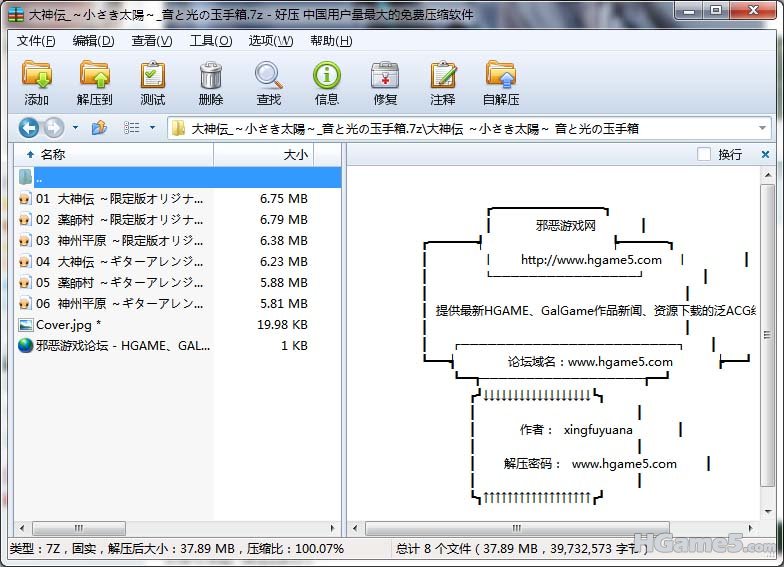Sort files by 大小 column header
This screenshot has width=784, height=567.
tap(295, 155)
